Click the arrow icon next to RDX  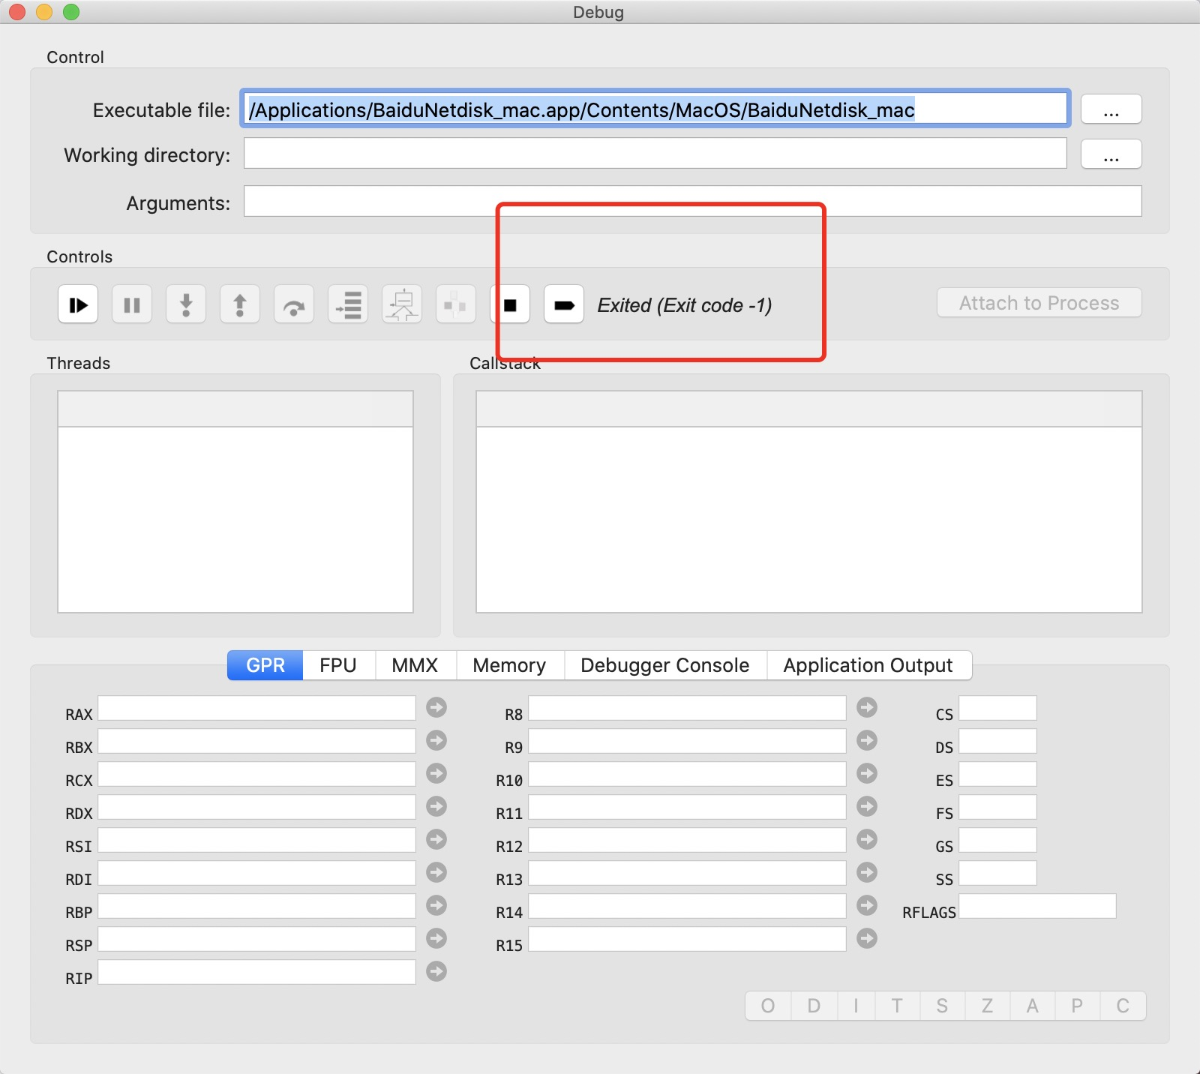pyautogui.click(x=437, y=807)
